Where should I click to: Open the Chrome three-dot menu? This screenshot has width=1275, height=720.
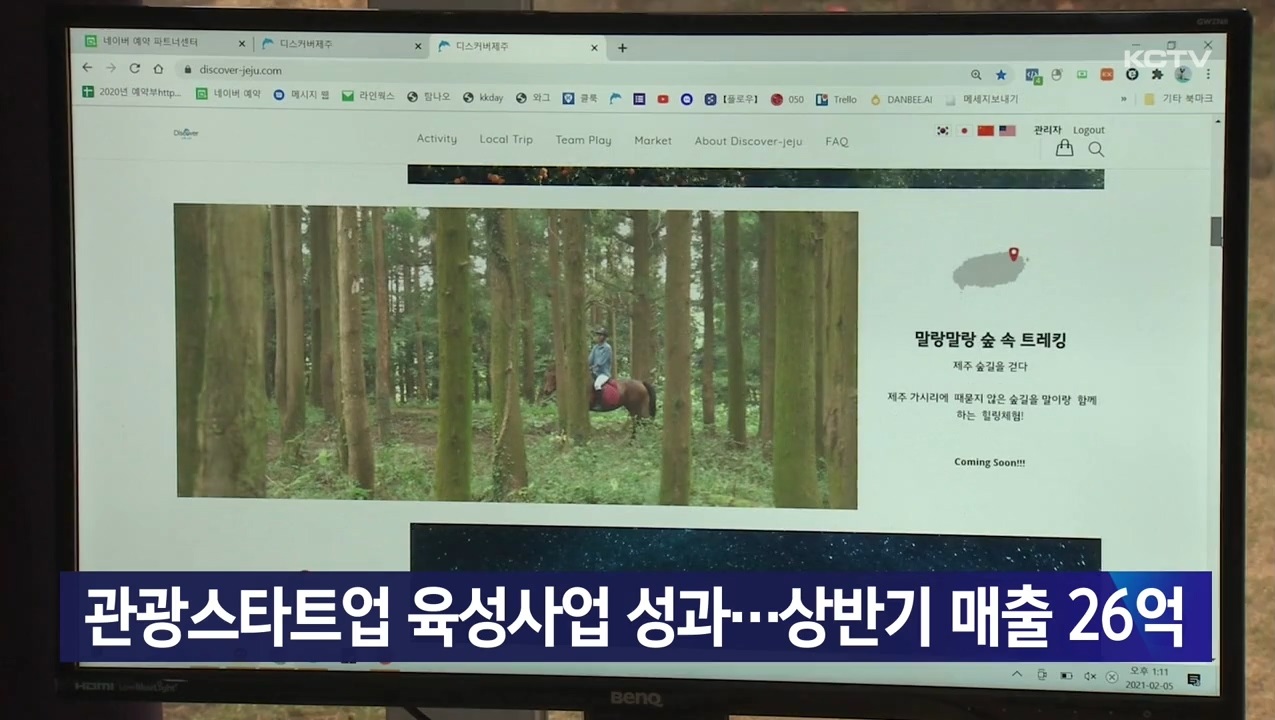[x=1208, y=74]
